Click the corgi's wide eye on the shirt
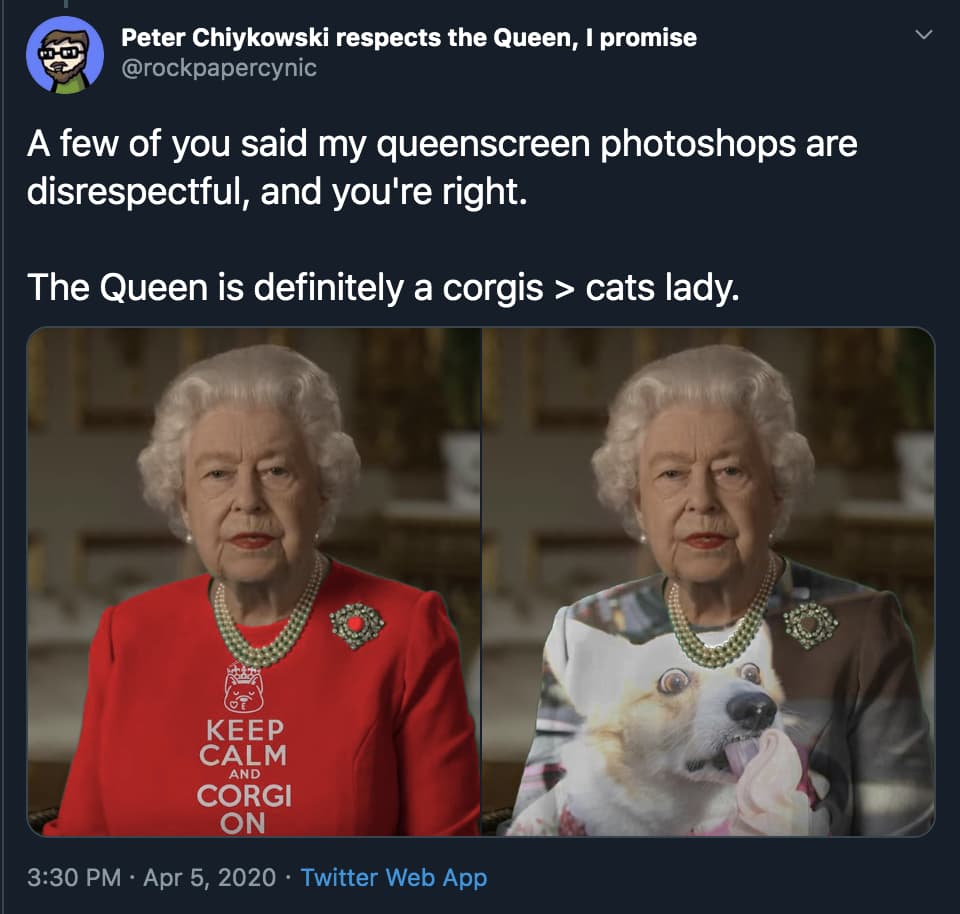Viewport: 960px width, 914px height. point(672,682)
